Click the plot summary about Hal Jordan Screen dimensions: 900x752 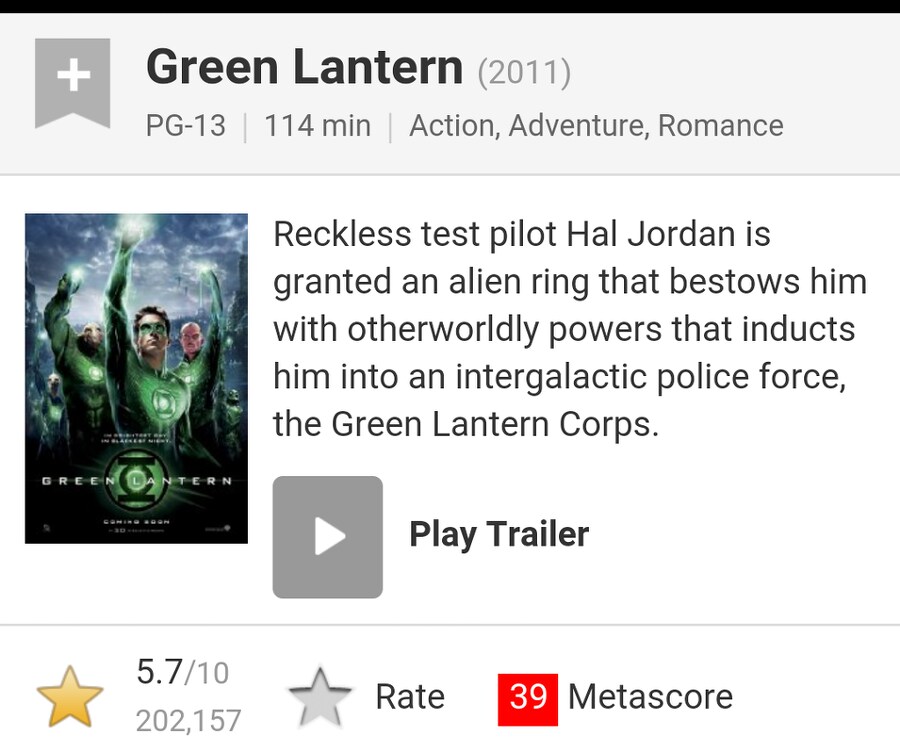(570, 329)
